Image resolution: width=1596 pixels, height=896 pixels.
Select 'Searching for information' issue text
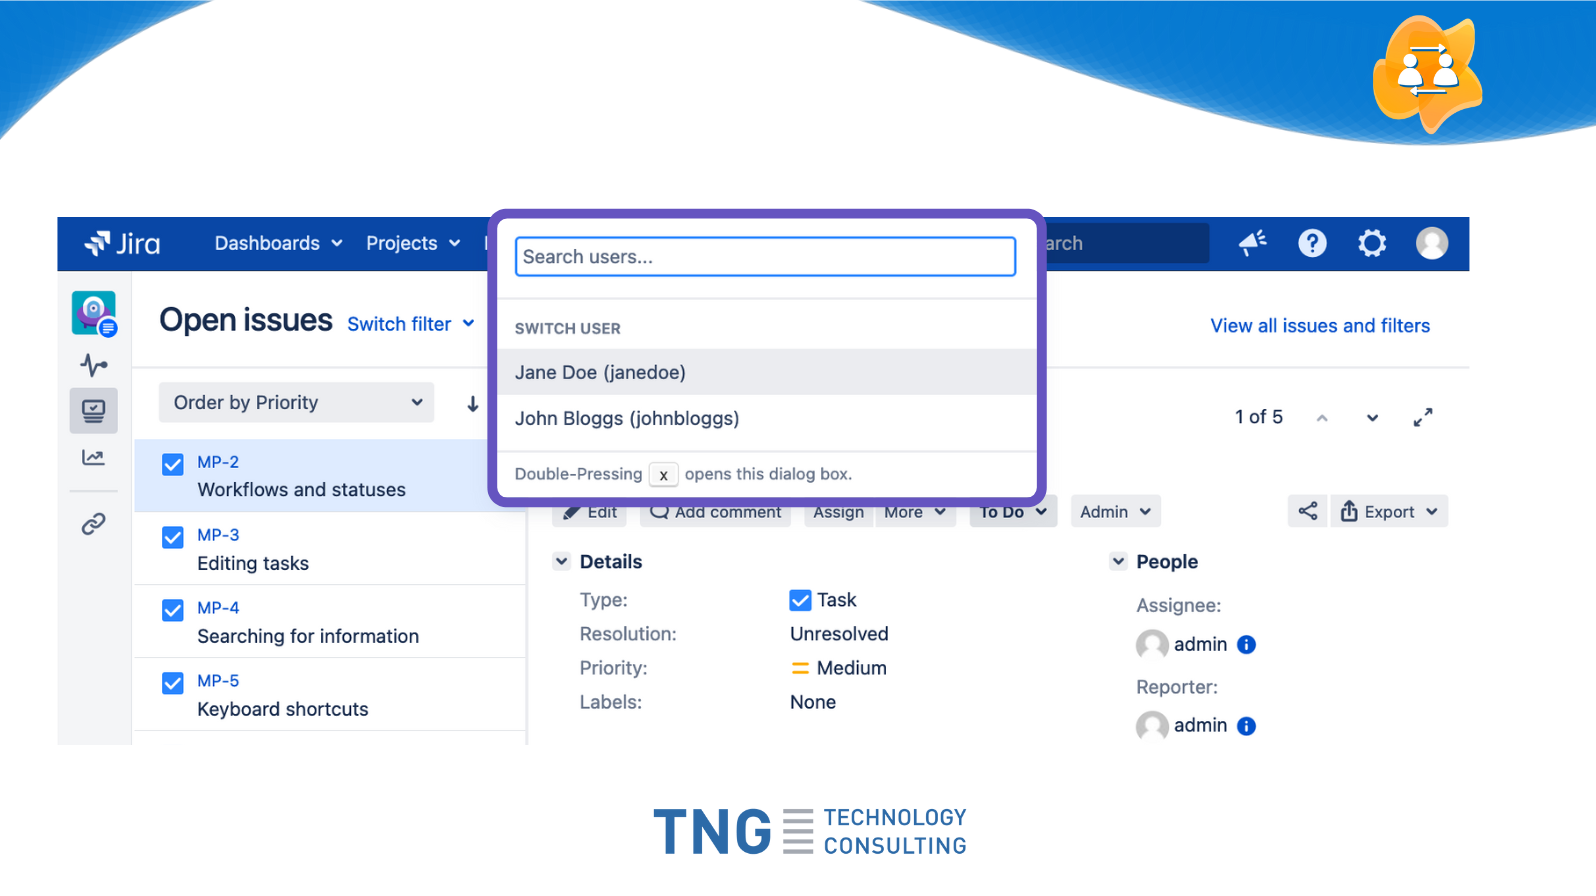[308, 636]
